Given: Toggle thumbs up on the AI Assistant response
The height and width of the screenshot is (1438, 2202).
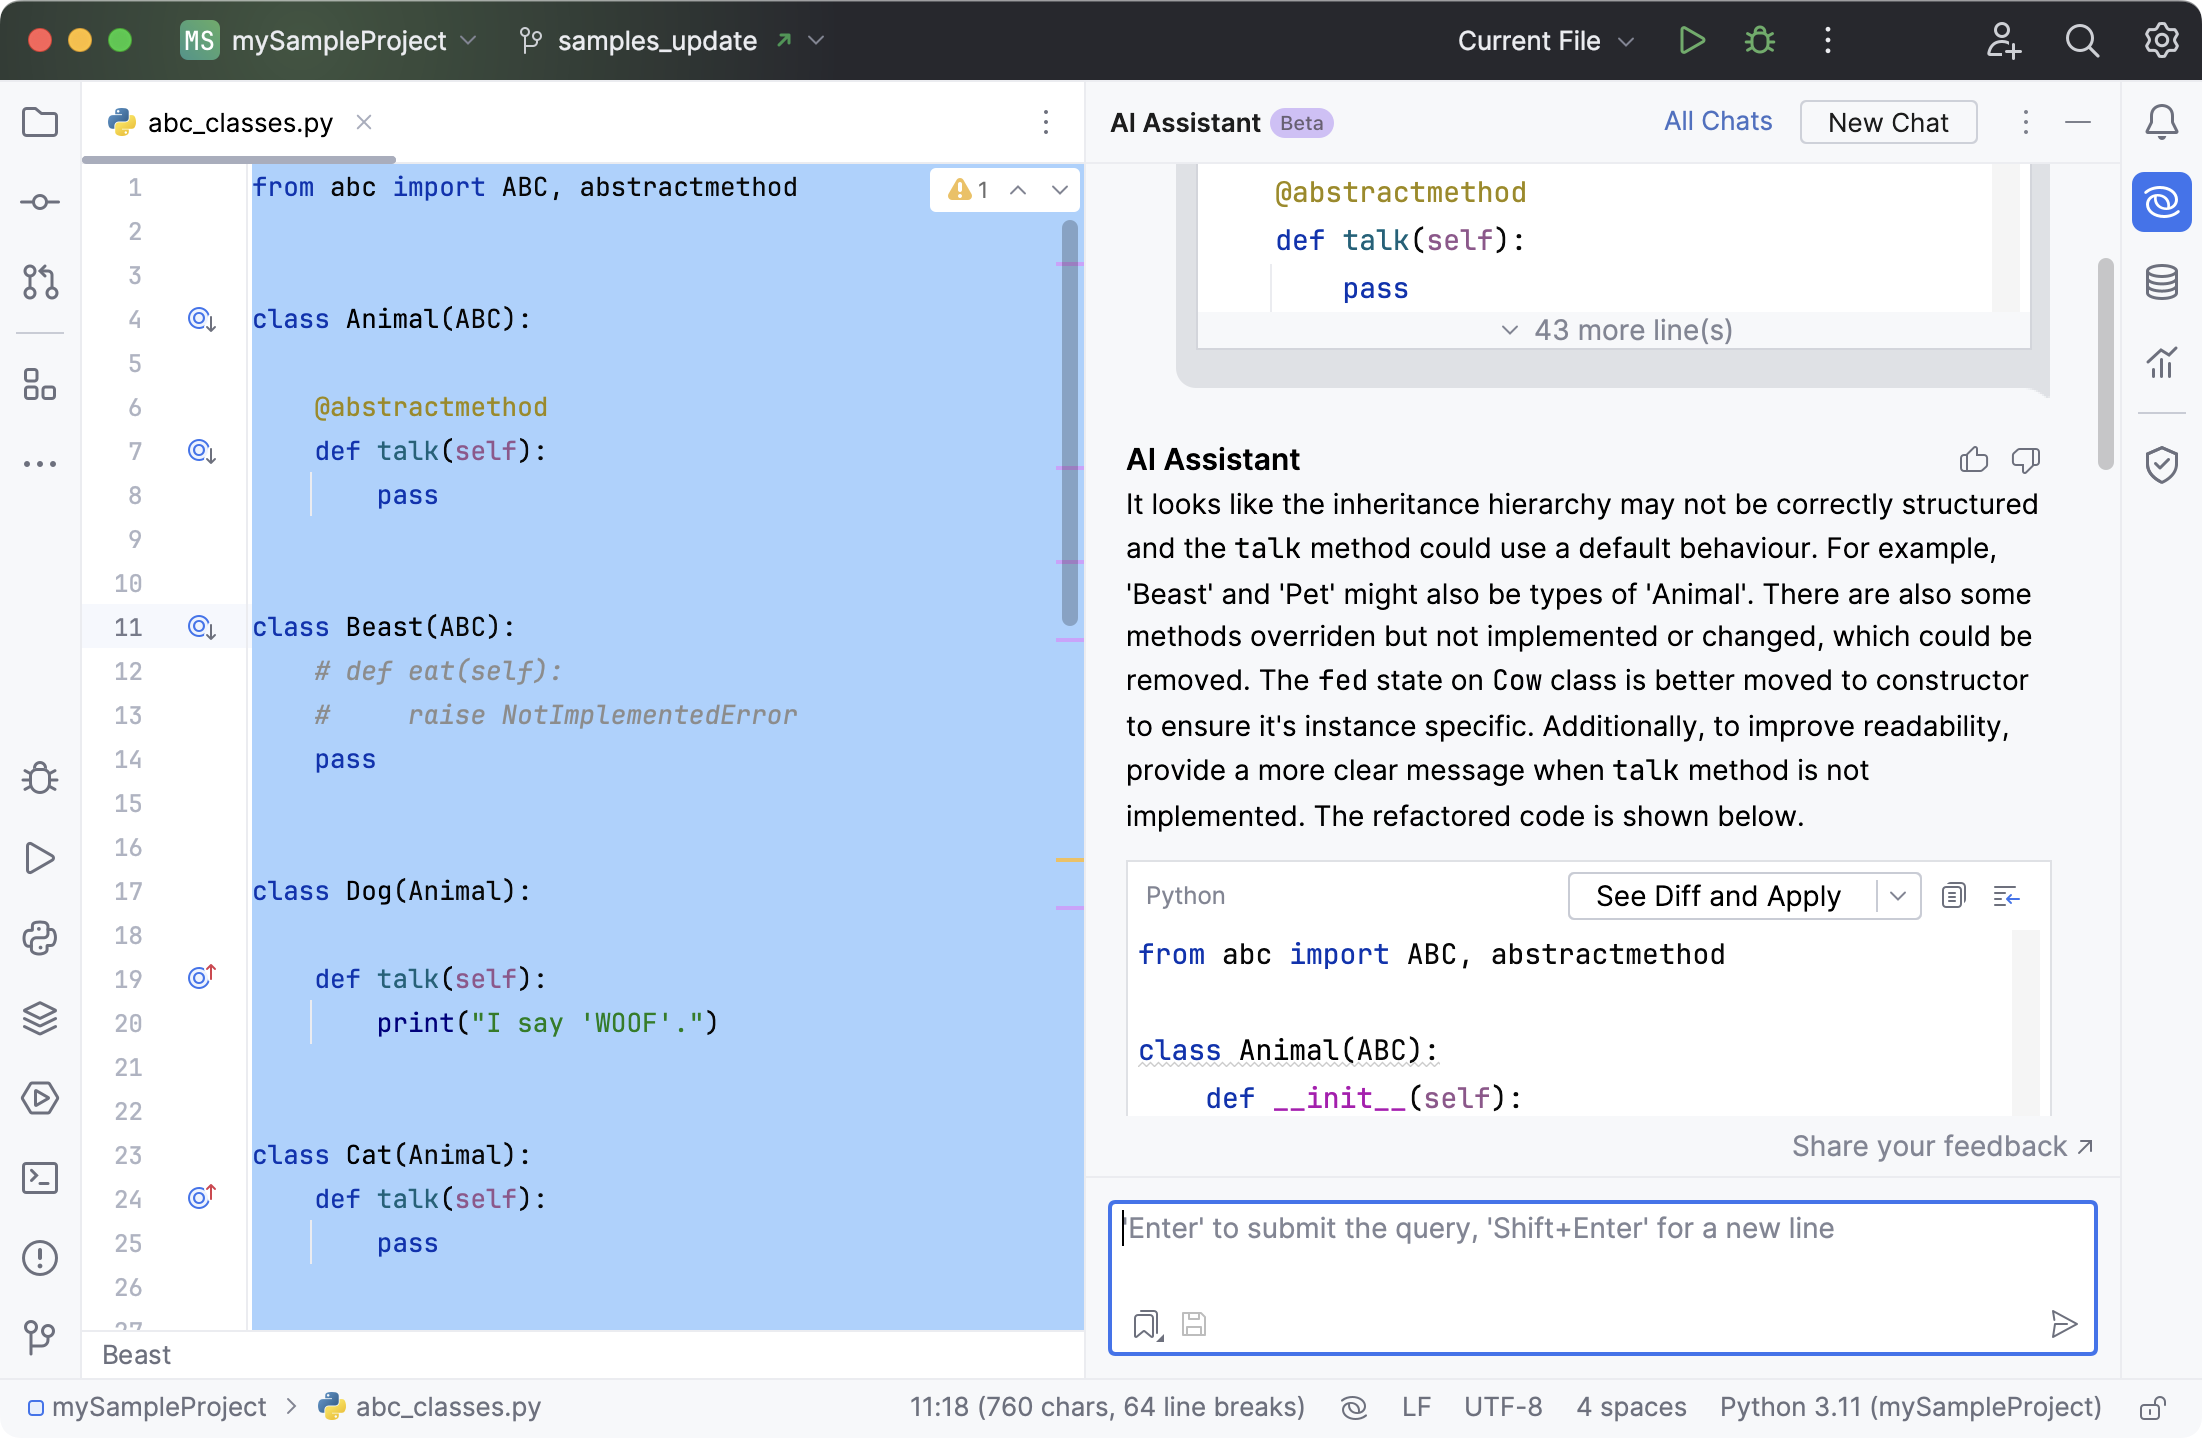Looking at the screenshot, I should pyautogui.click(x=1972, y=460).
